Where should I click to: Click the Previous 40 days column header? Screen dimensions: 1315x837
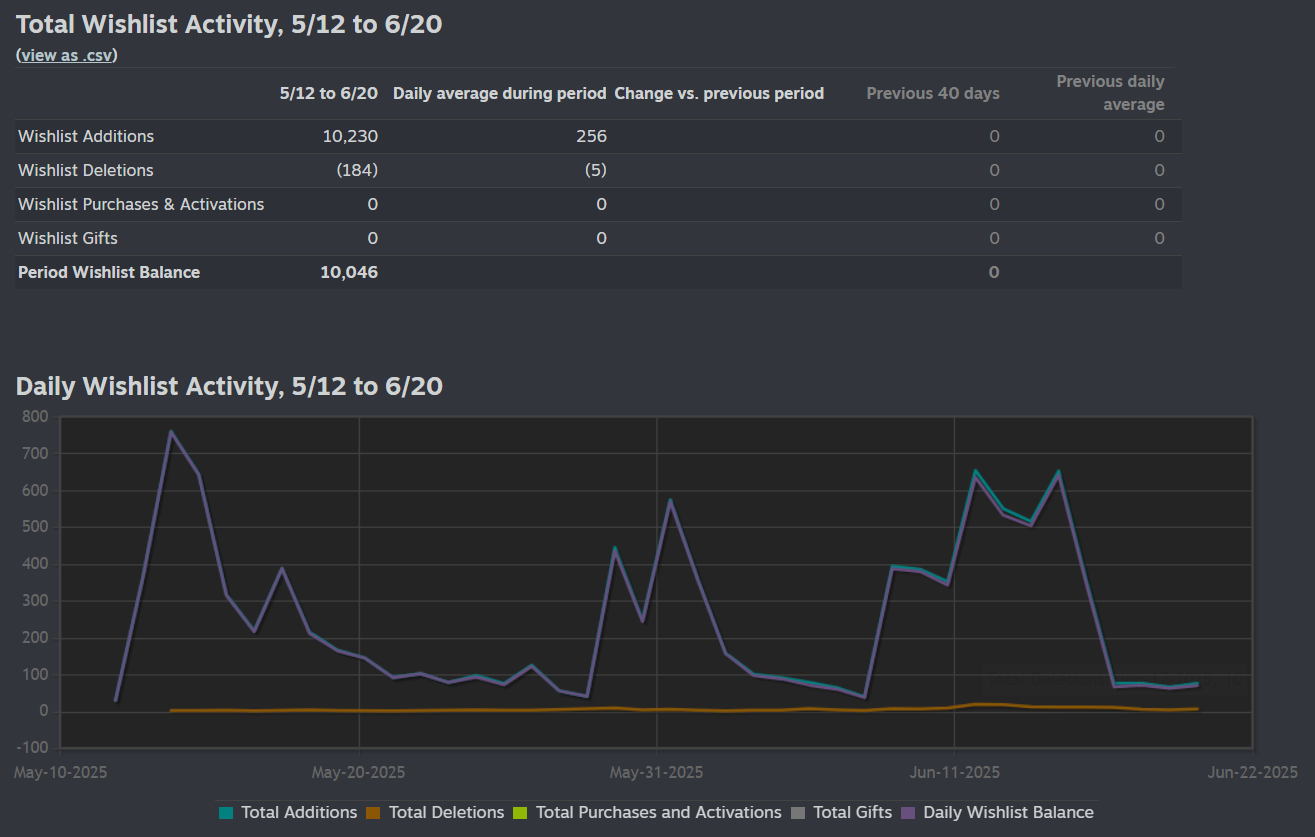click(x=932, y=94)
